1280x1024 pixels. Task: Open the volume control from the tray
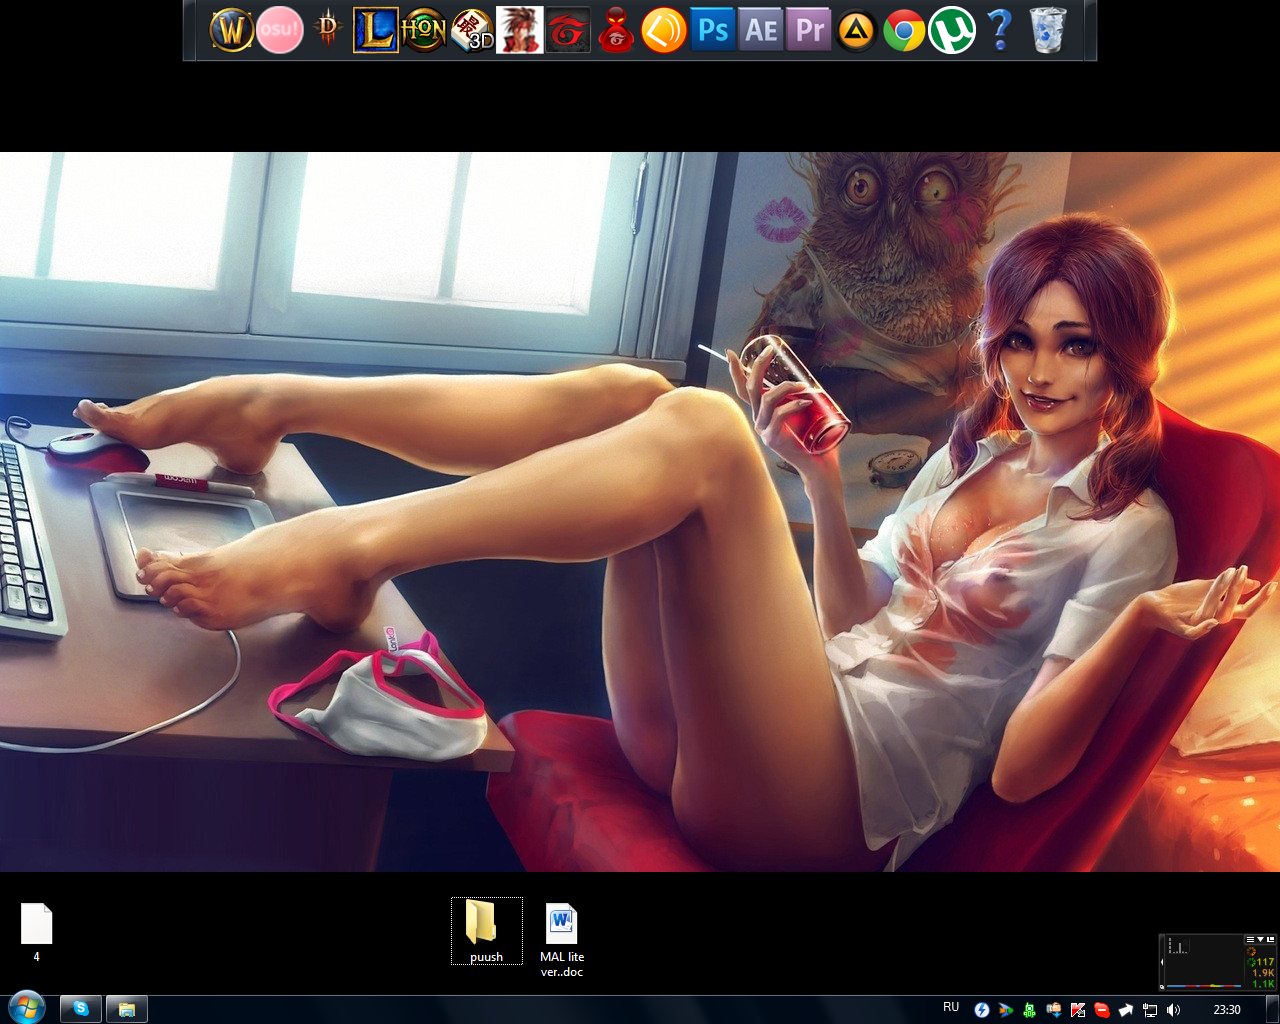1173,1008
